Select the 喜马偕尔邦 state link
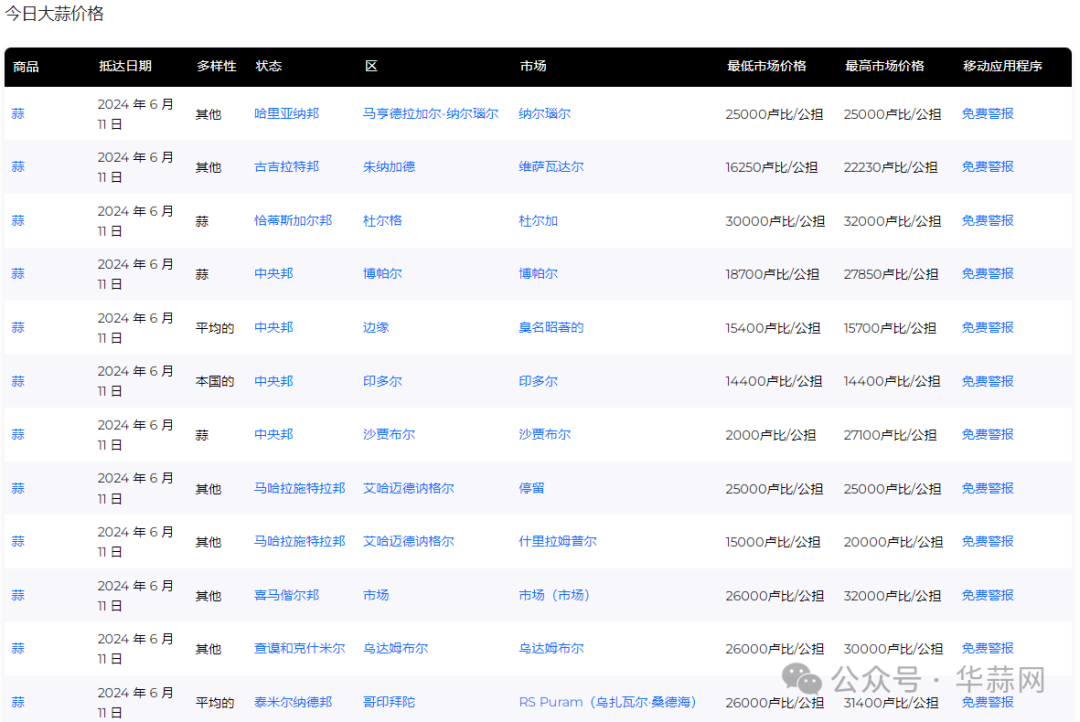This screenshot has width=1080, height=722. tap(286, 595)
